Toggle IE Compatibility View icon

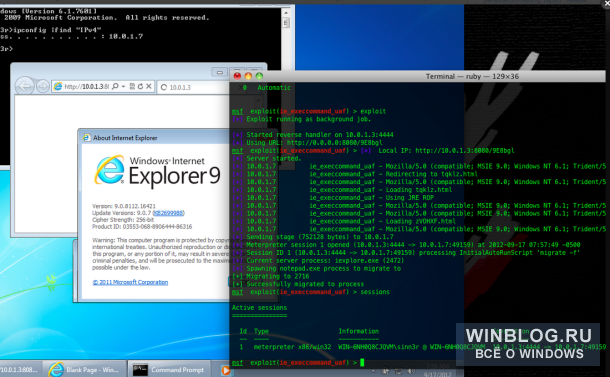(x=132, y=86)
